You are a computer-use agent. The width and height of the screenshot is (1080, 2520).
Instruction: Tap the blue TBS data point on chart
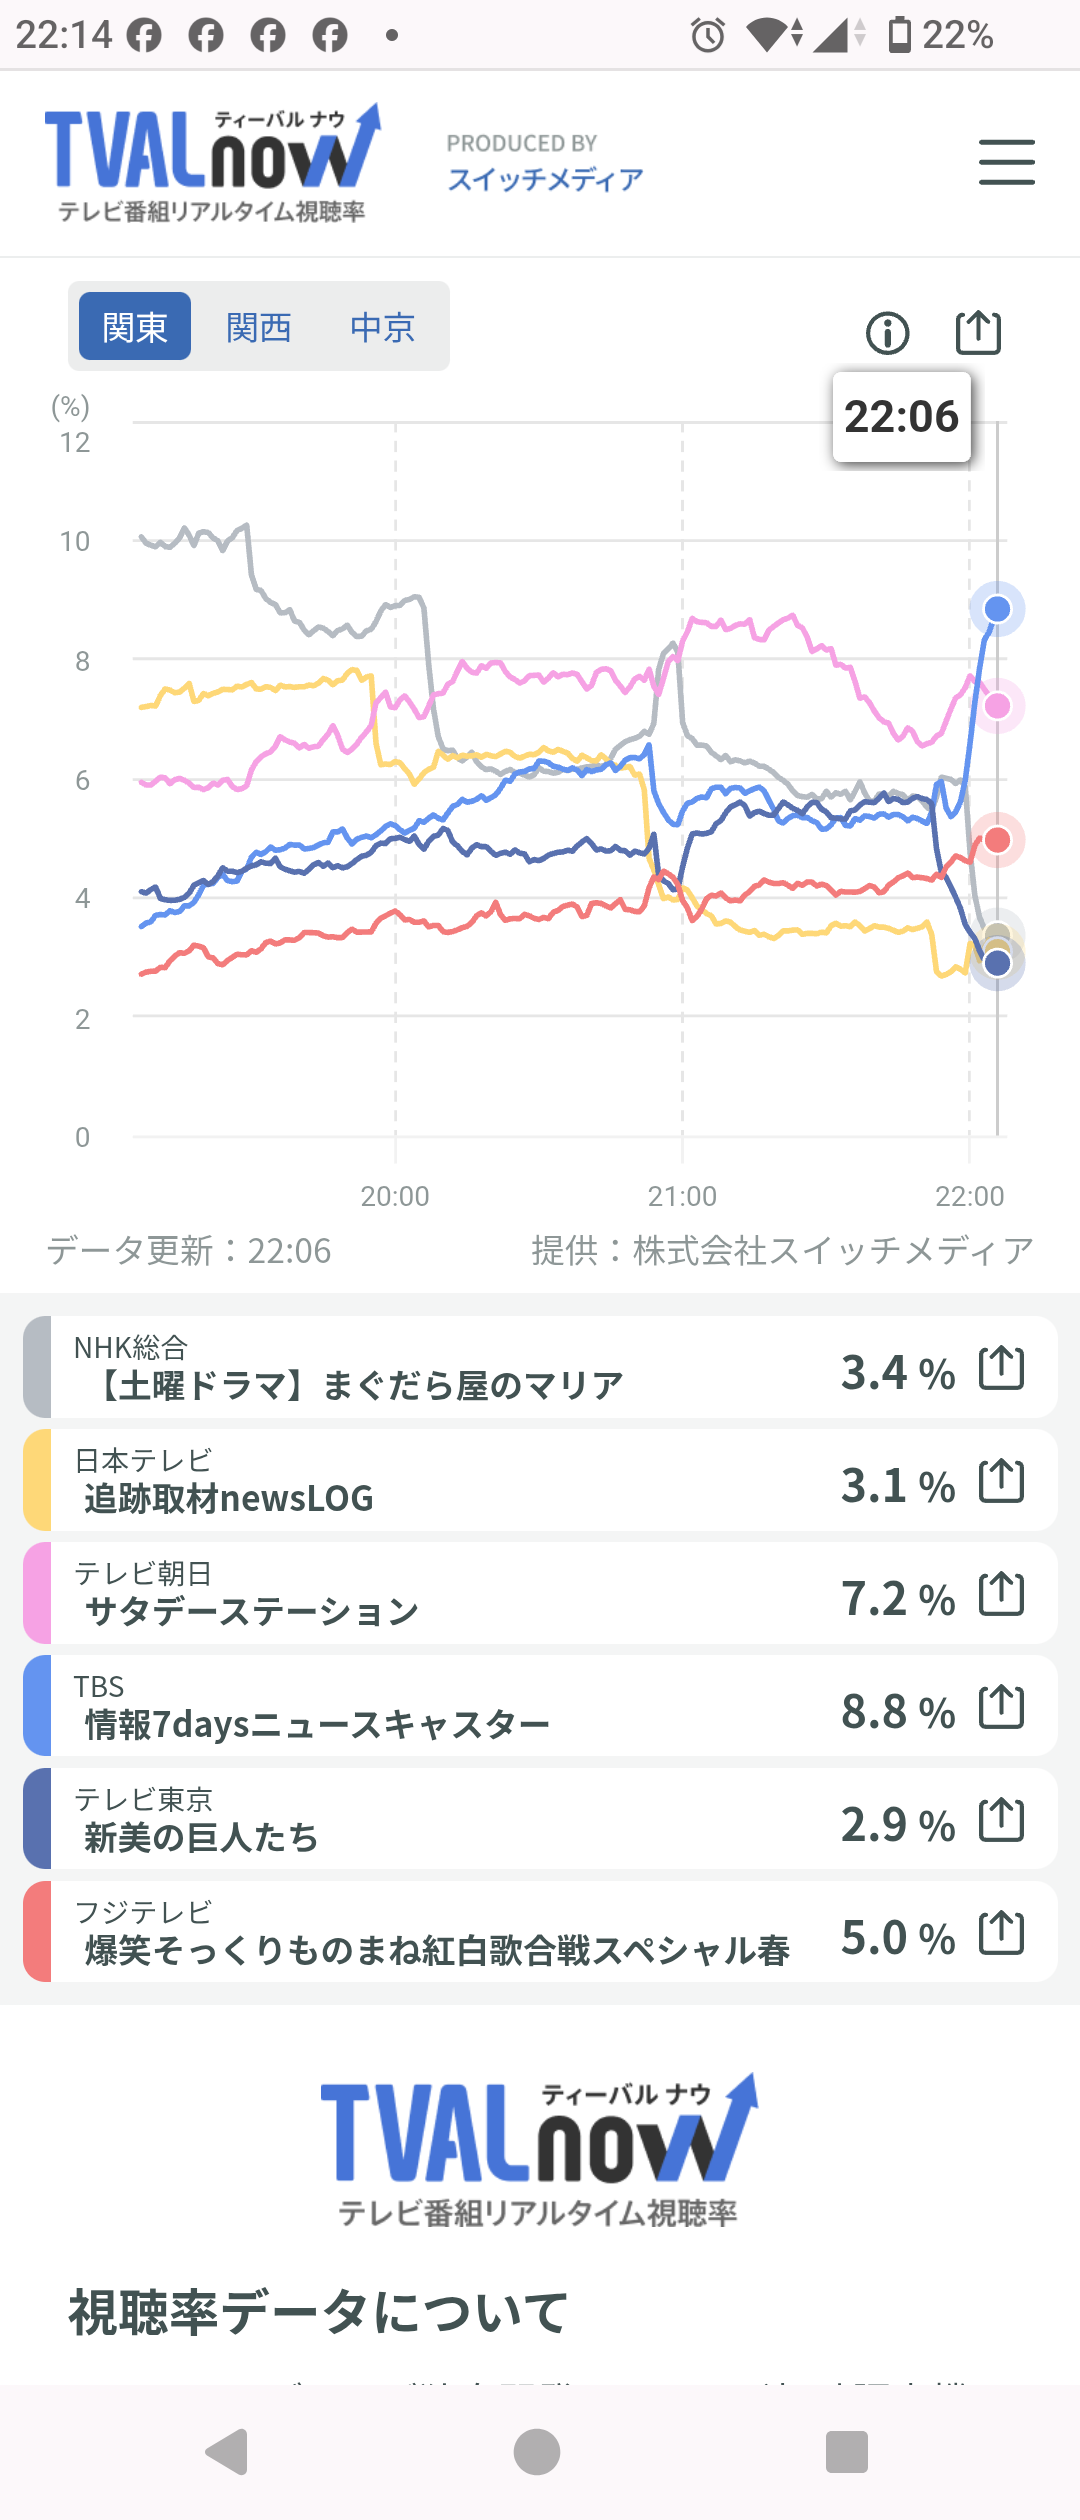point(997,609)
